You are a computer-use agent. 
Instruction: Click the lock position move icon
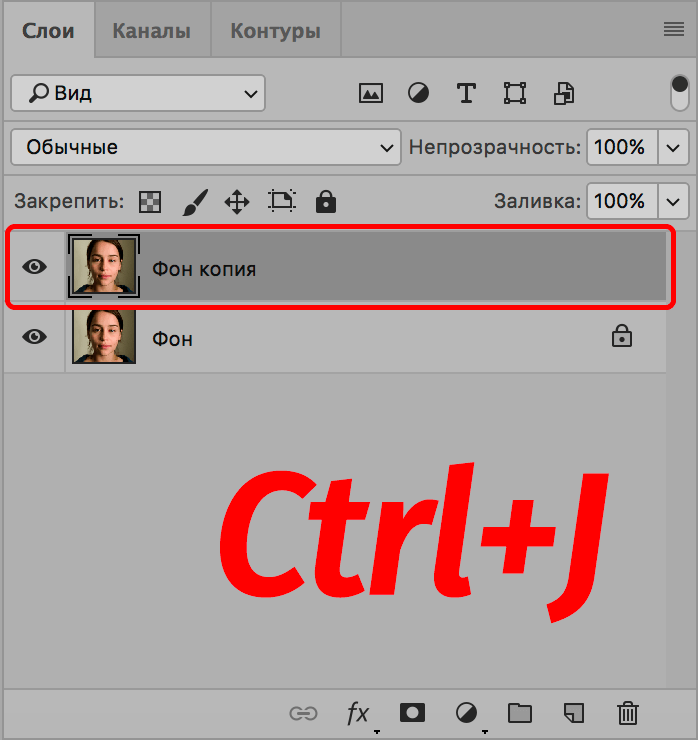[x=237, y=202]
